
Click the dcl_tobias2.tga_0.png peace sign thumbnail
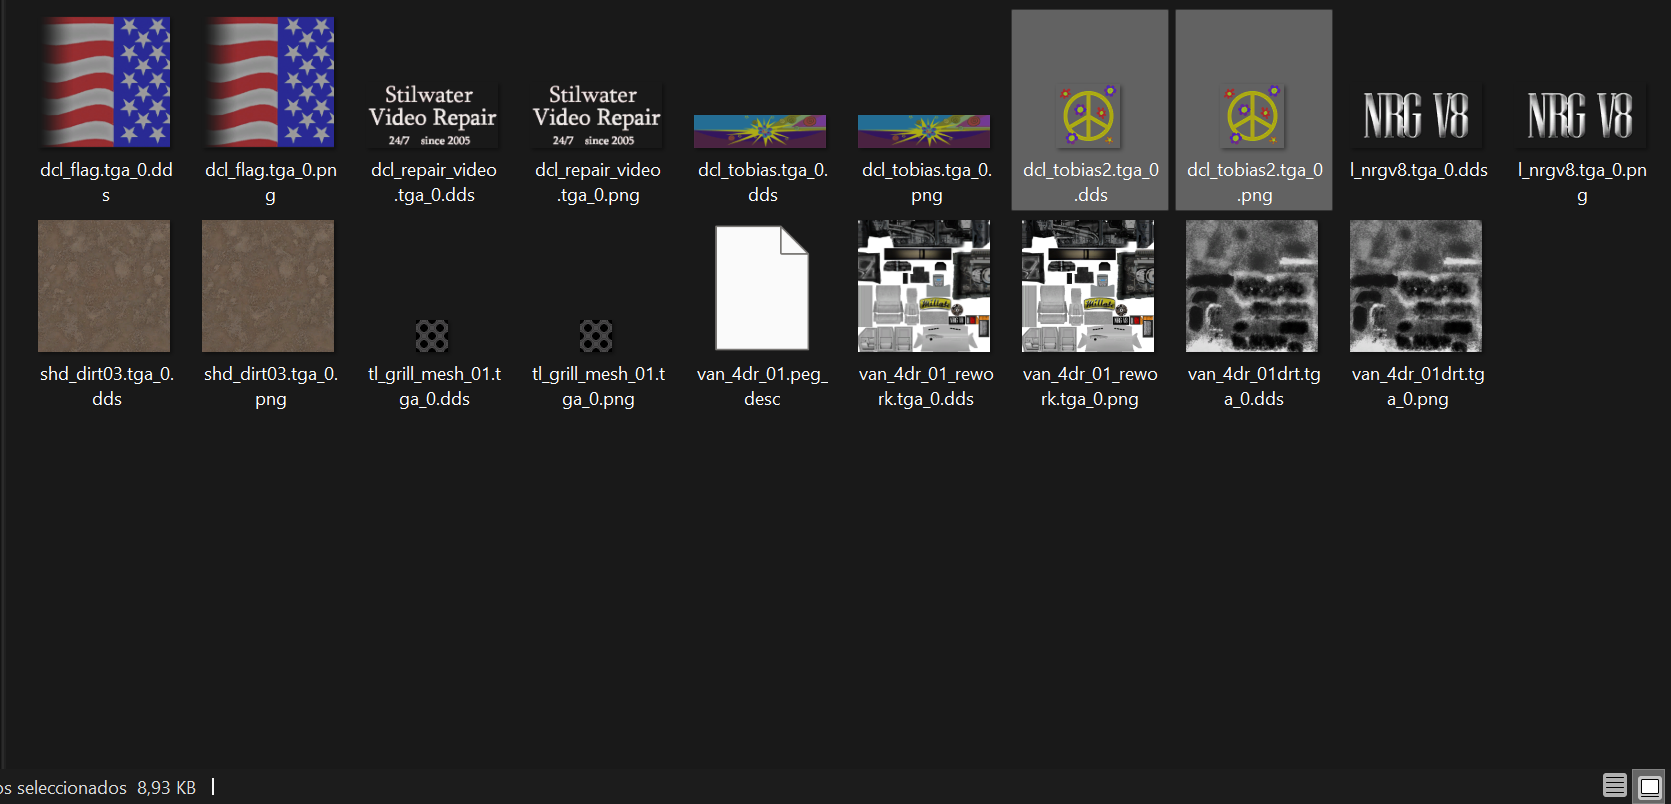1253,116
